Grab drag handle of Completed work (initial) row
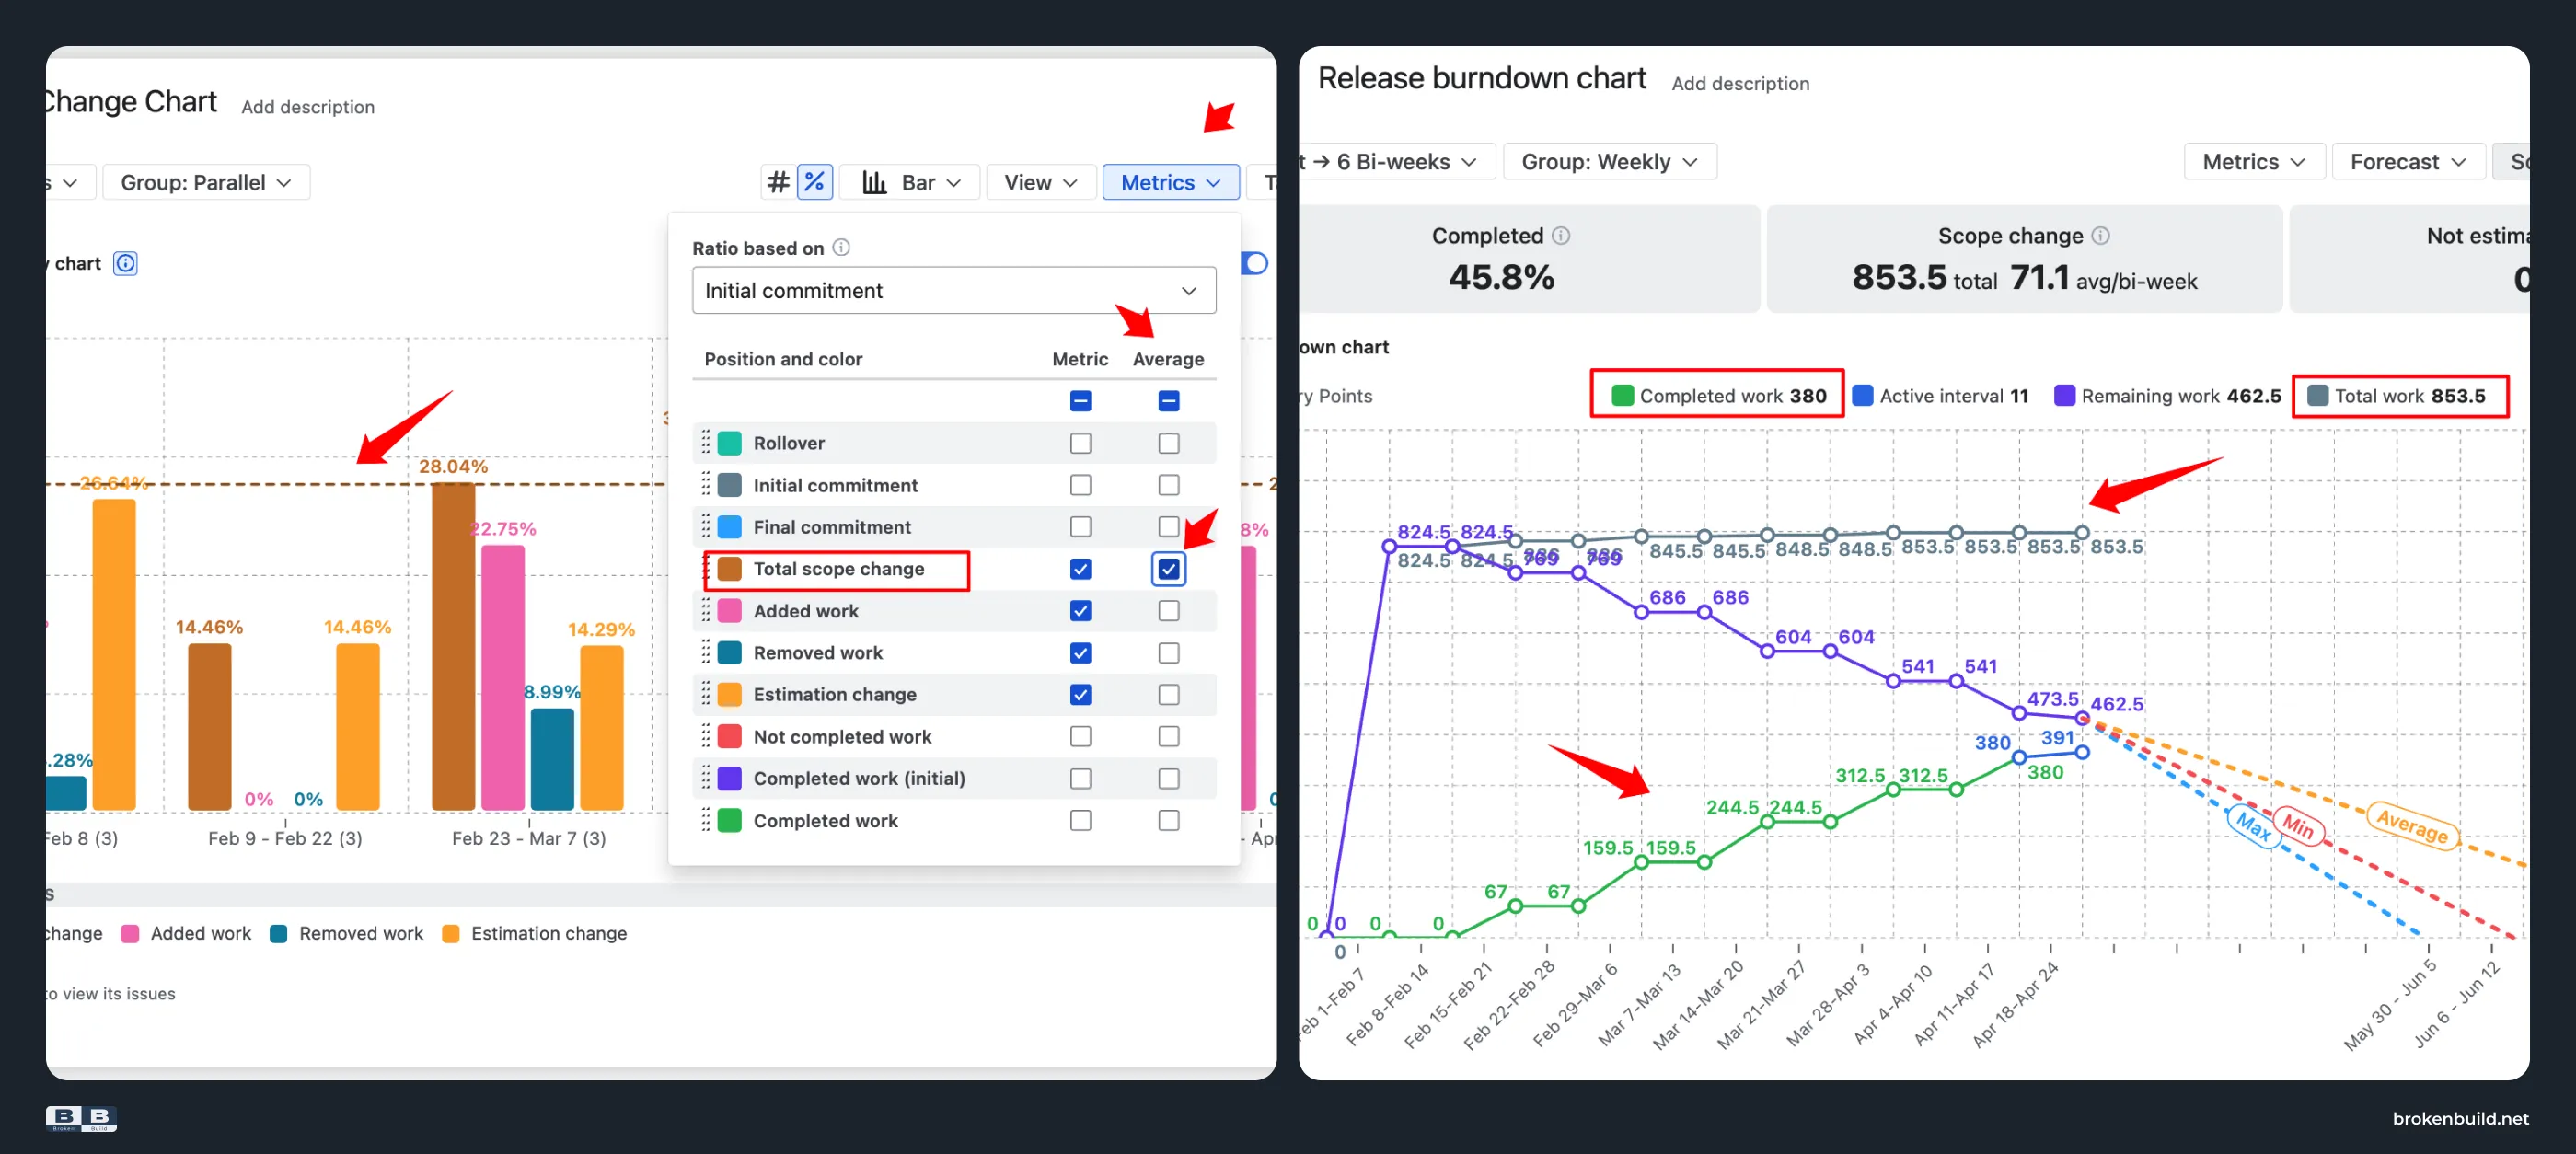Screen dimensions: 2576x1154 coord(705,777)
